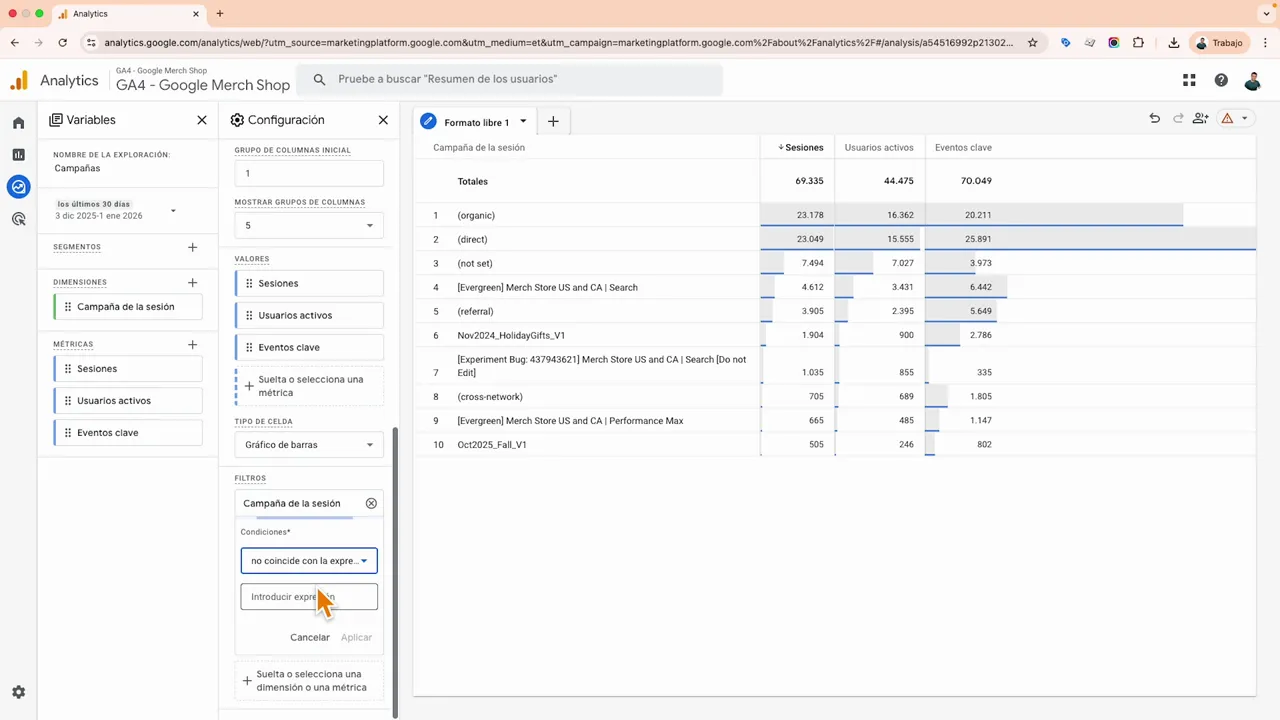Share the exploration with users icon
This screenshot has width=1280, height=720.
coord(1201,119)
